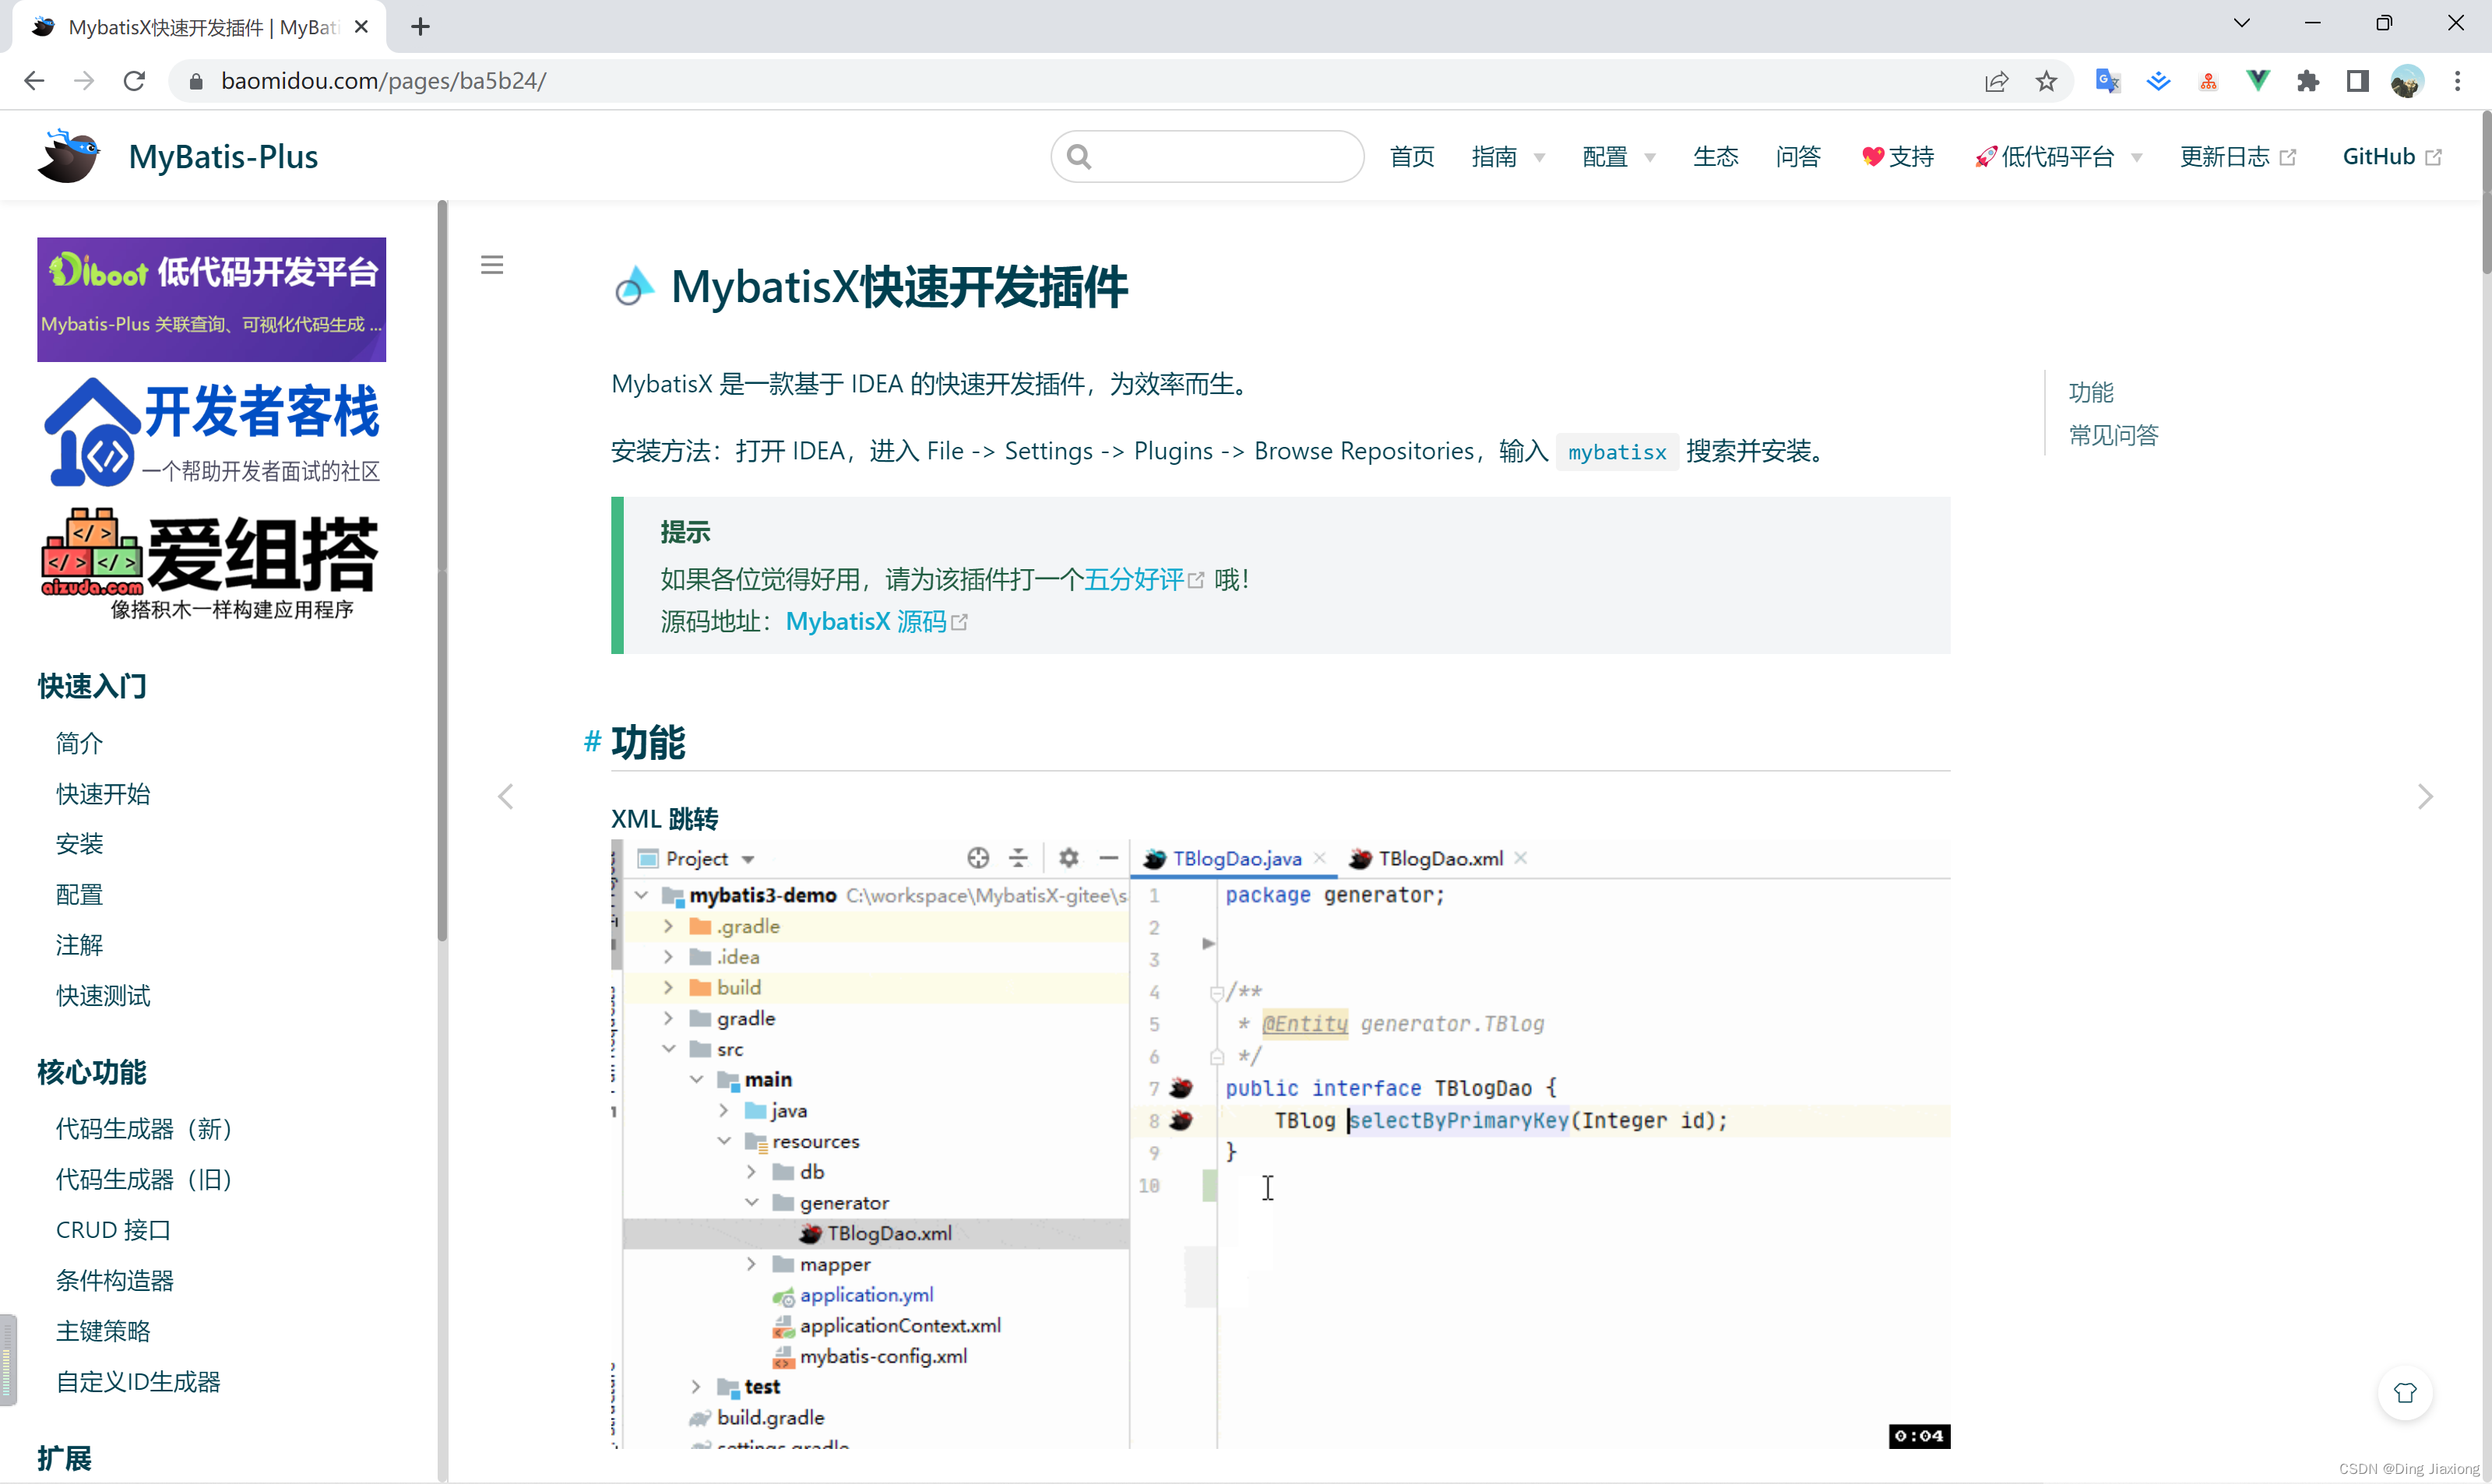Open 快速开始 in the sidebar
This screenshot has width=2492, height=1484.
103,794
